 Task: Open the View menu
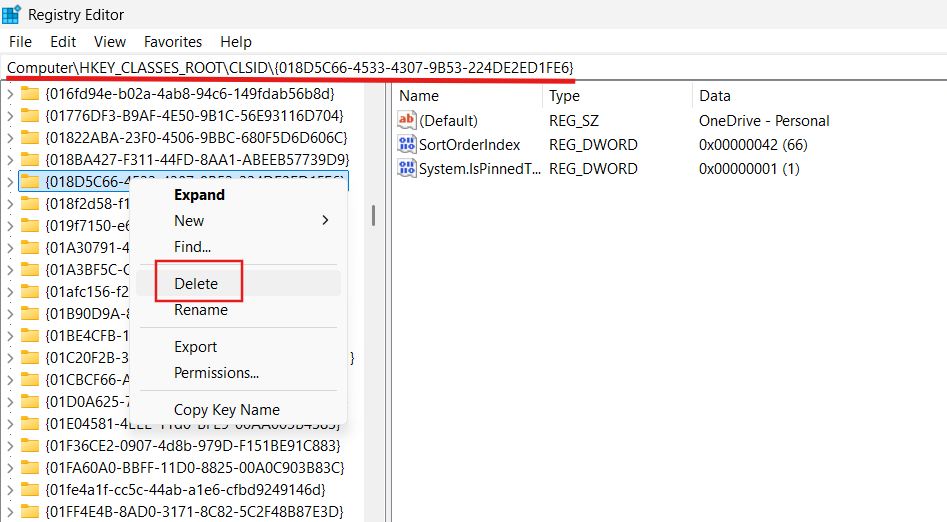pos(110,42)
